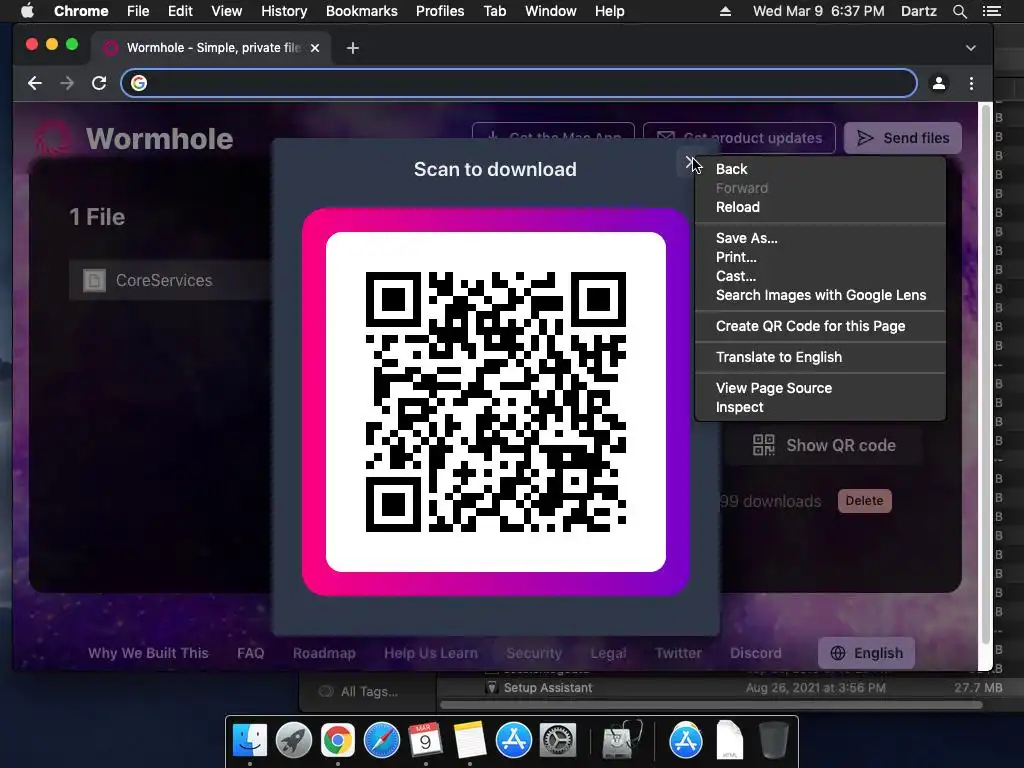Click the page vertical scrollbar

point(985,376)
